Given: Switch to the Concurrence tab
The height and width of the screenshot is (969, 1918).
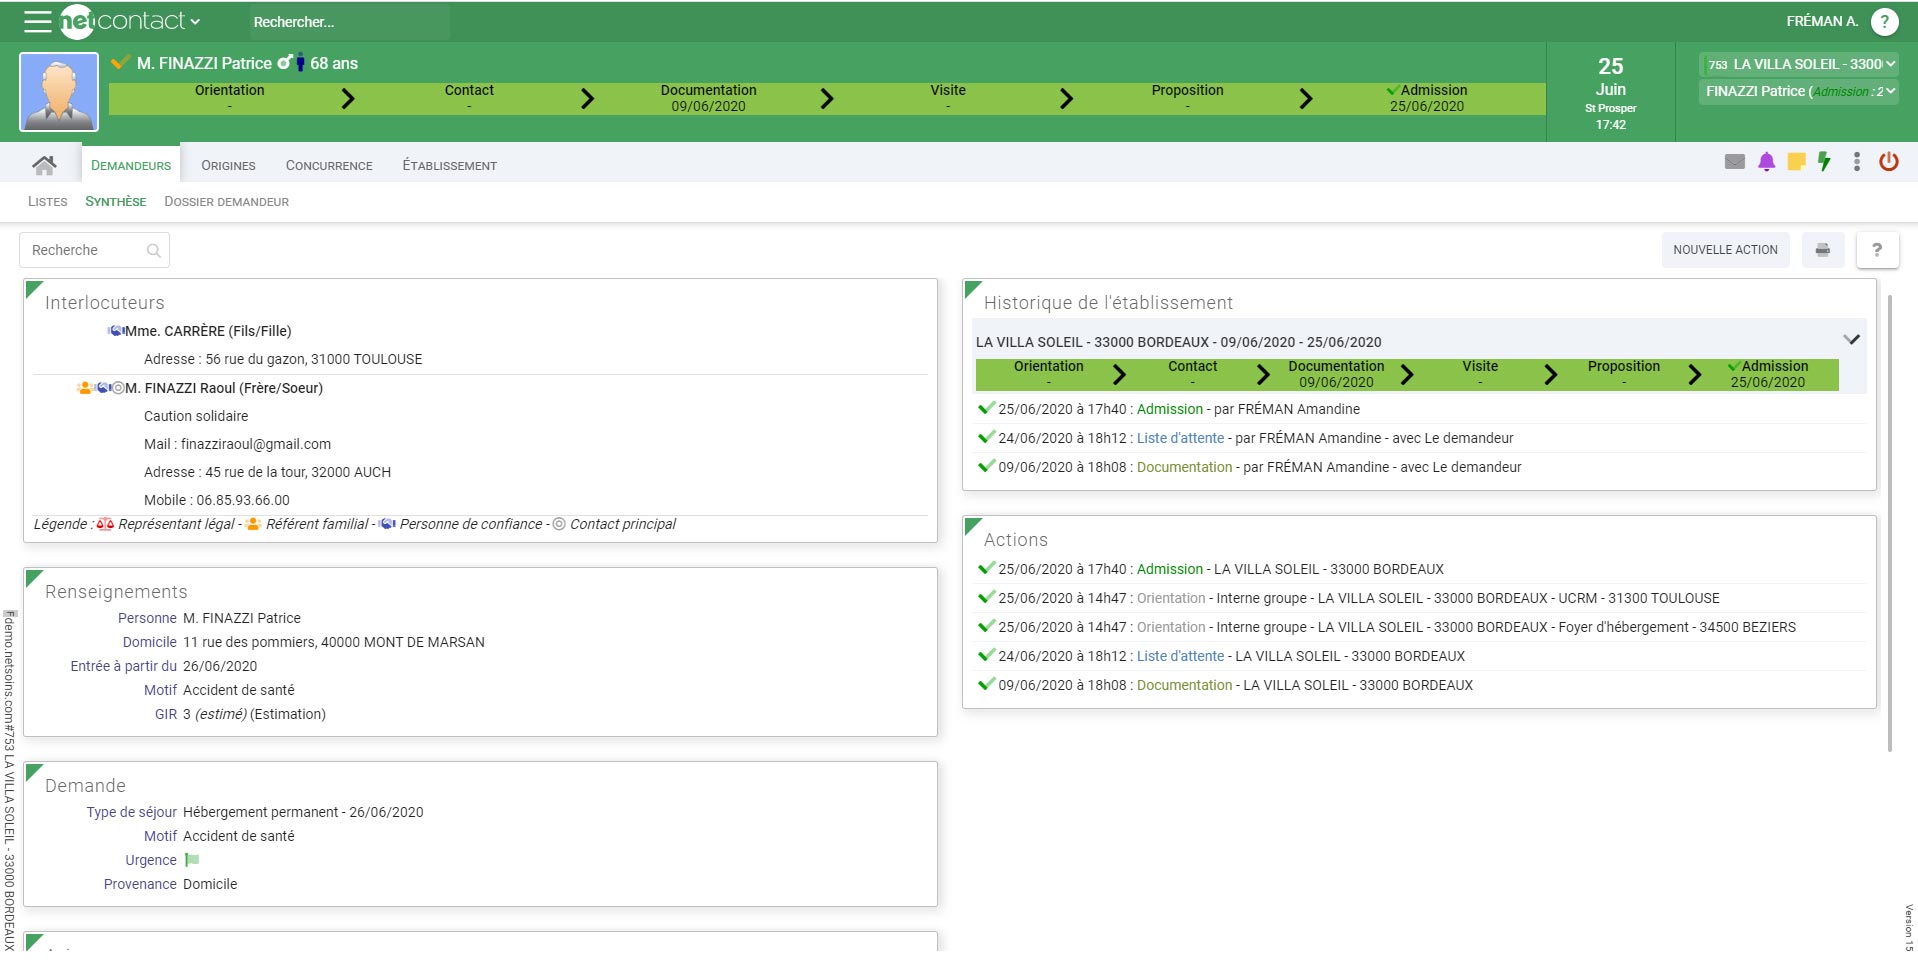Looking at the screenshot, I should [x=328, y=165].
